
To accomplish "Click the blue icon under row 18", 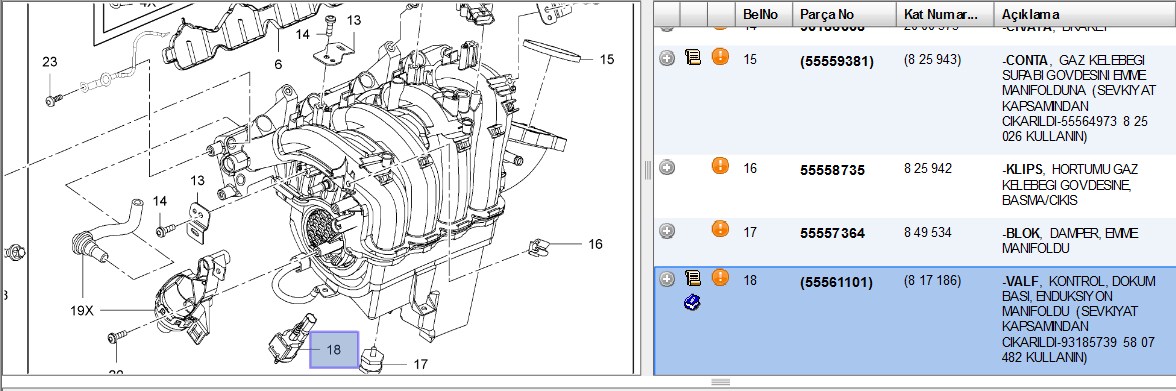I will point(692,302).
